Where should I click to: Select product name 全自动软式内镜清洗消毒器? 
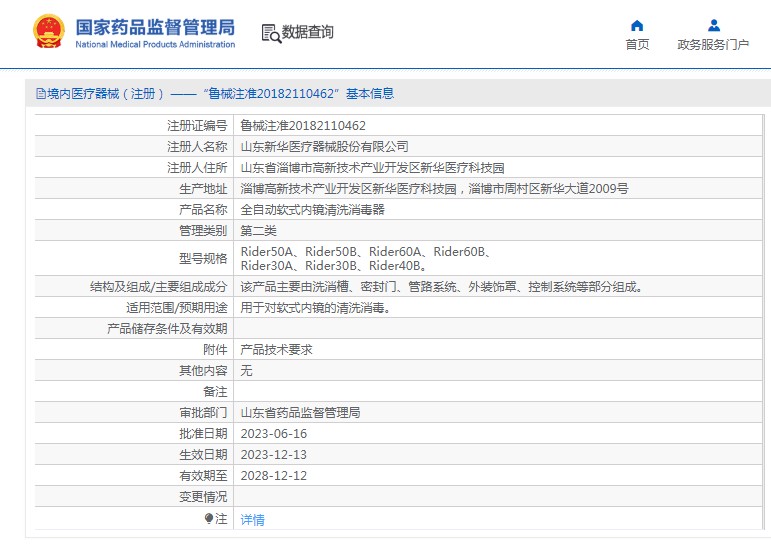[312, 210]
